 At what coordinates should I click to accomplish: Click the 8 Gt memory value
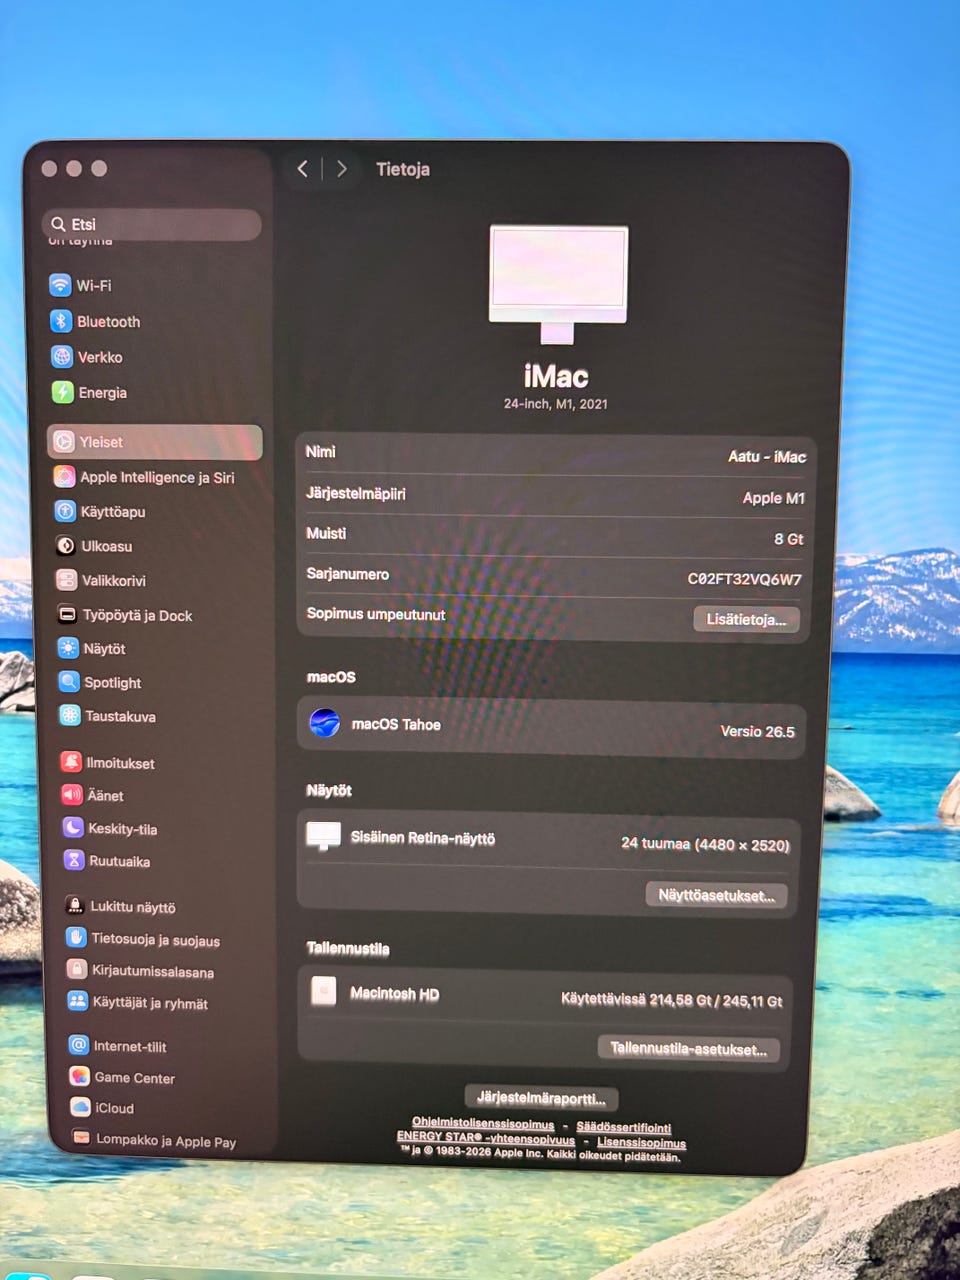(x=789, y=539)
